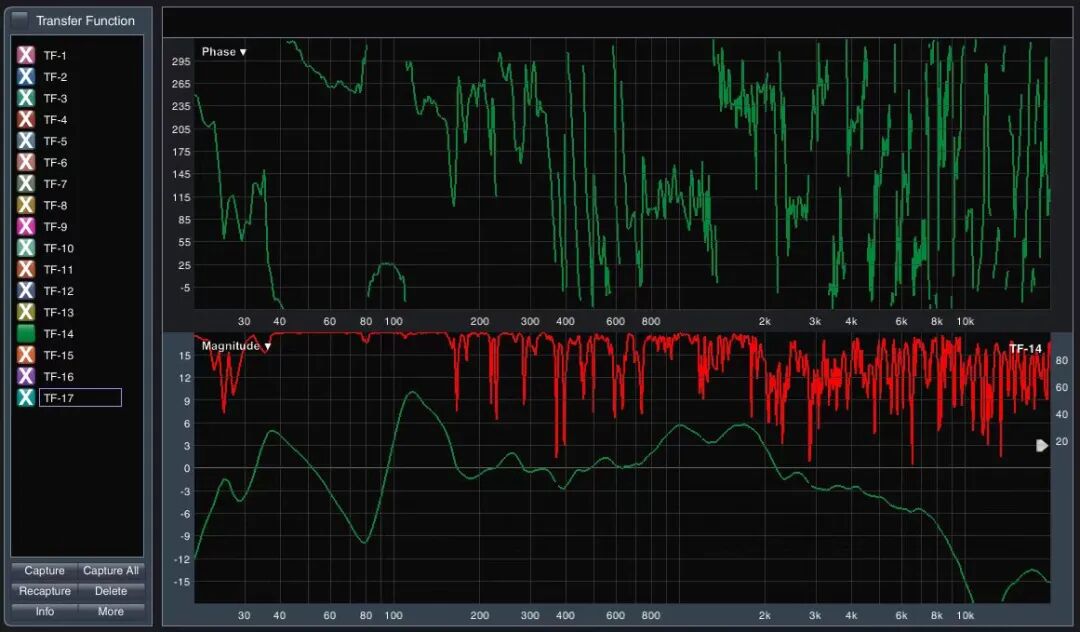This screenshot has width=1080, height=632.
Task: Toggle visibility box for TF-11
Action: coord(25,268)
